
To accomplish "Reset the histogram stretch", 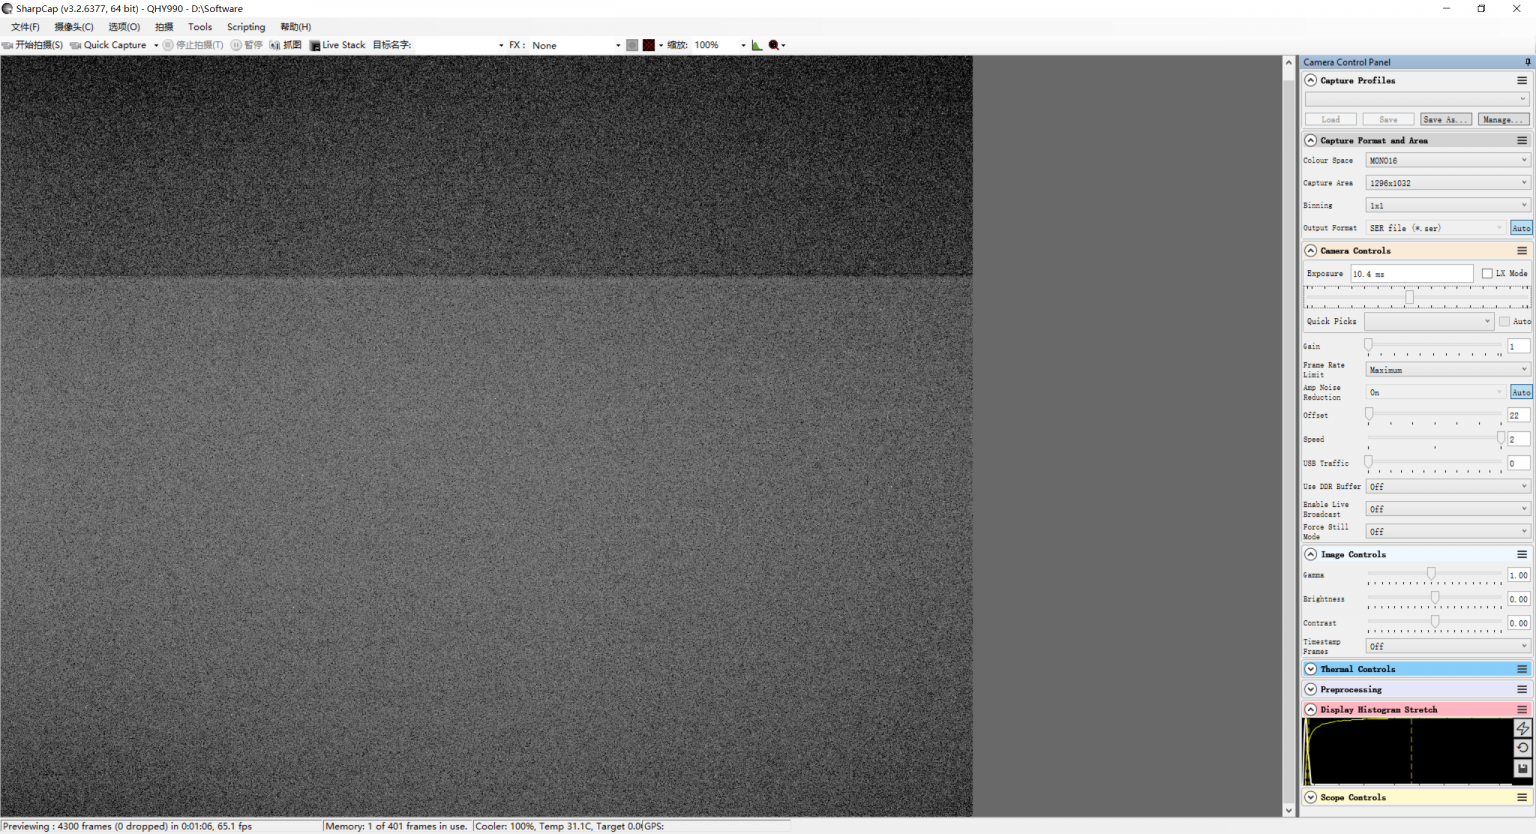I will click(x=1522, y=748).
